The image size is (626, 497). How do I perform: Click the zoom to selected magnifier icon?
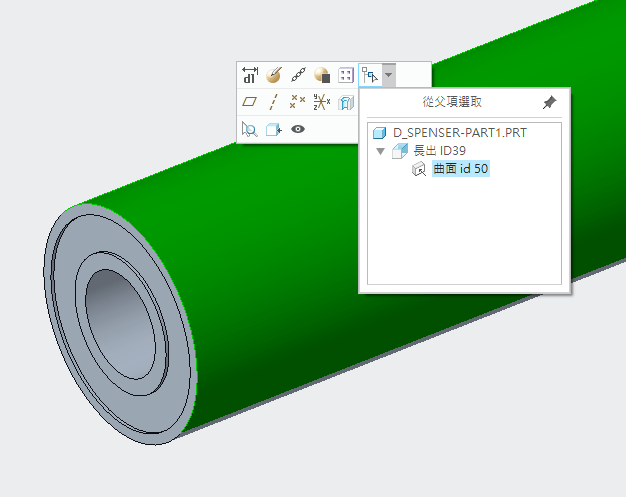[x=250, y=129]
